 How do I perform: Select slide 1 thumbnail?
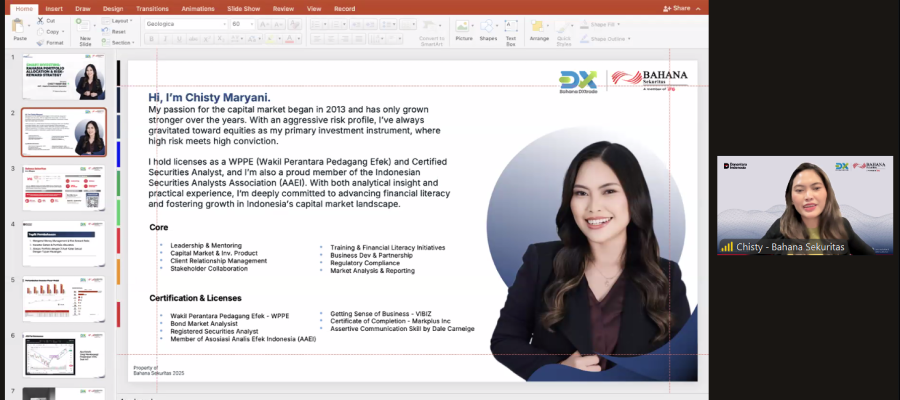[64, 76]
